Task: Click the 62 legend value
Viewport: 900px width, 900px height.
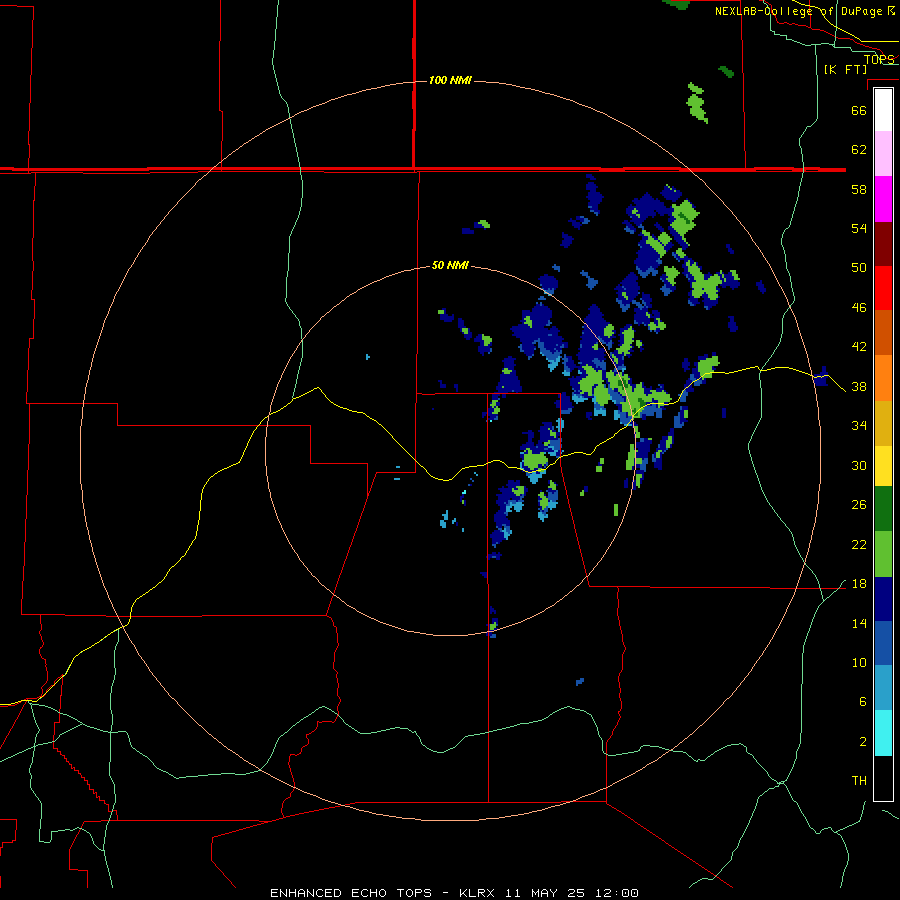Action: (859, 150)
